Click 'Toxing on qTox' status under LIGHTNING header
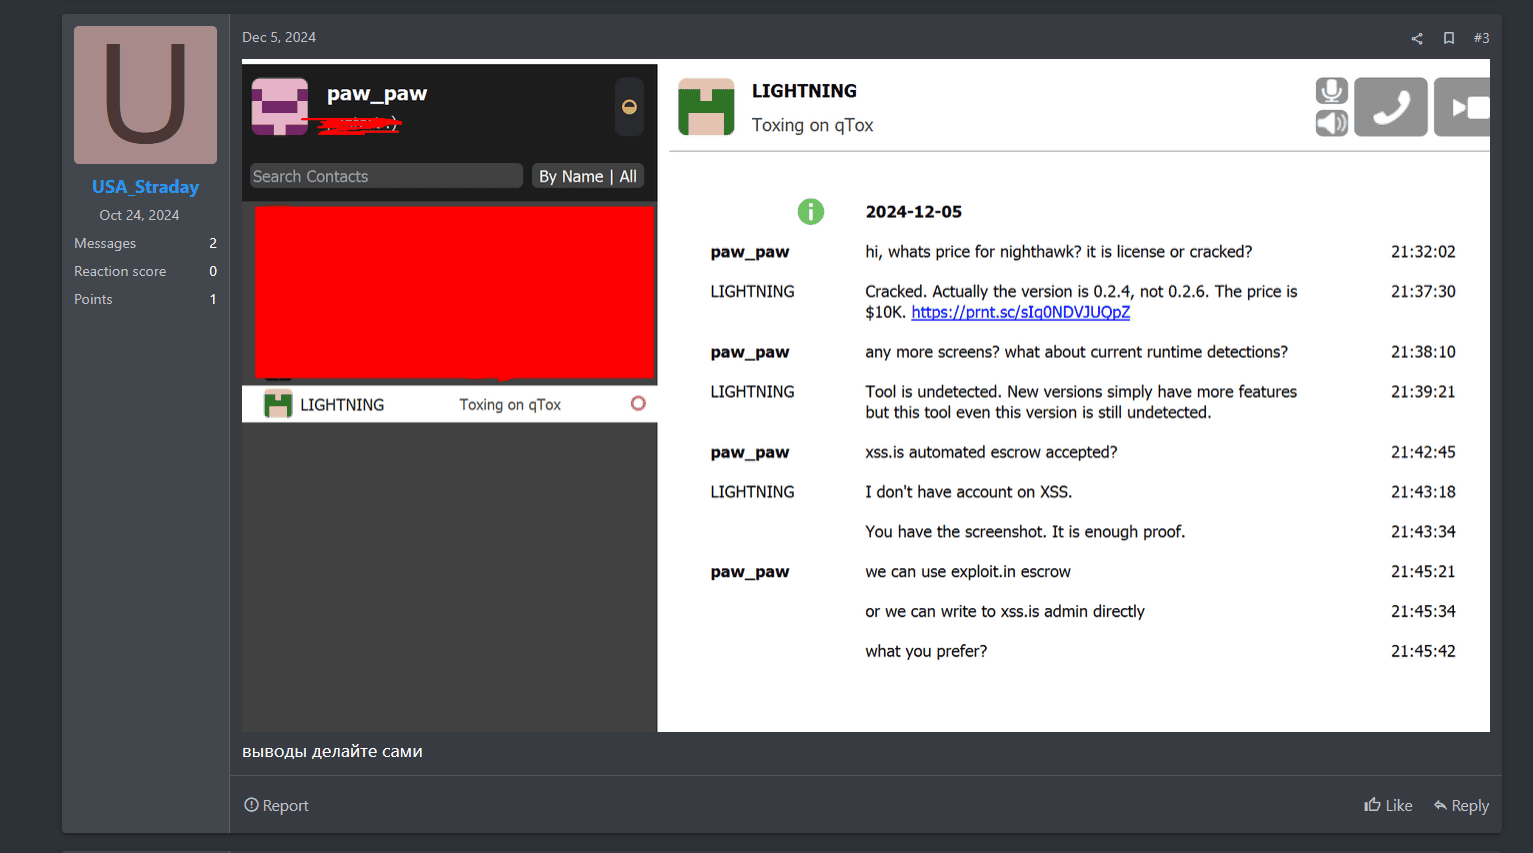Screen dimensions: 1533x853 click(x=813, y=125)
